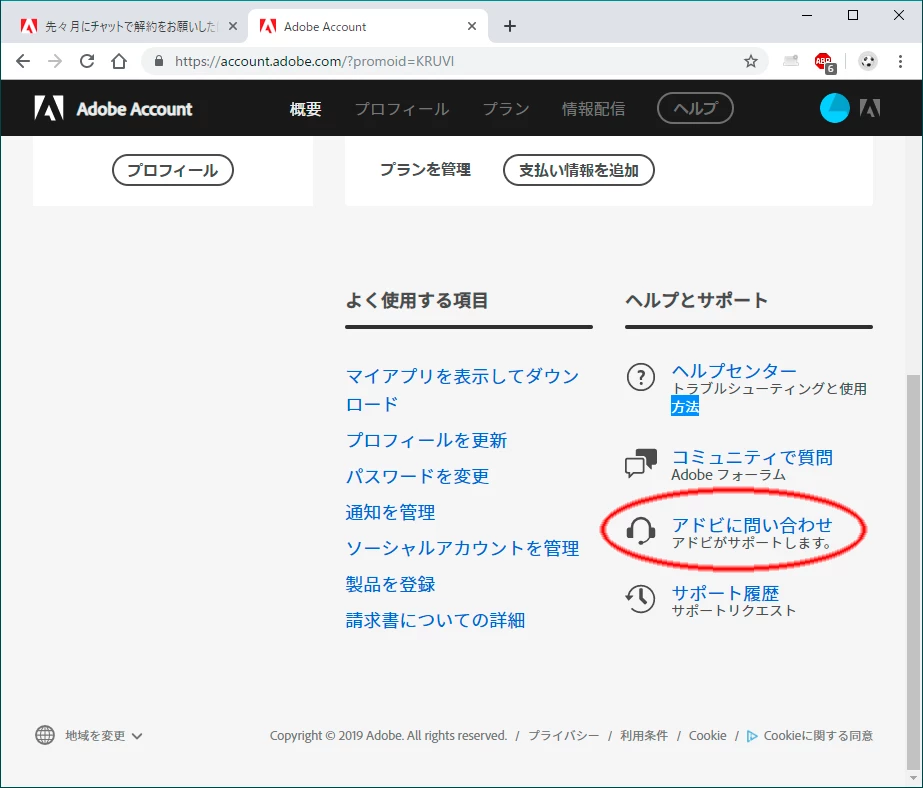Open the Chrome three-dot menu

[900, 61]
